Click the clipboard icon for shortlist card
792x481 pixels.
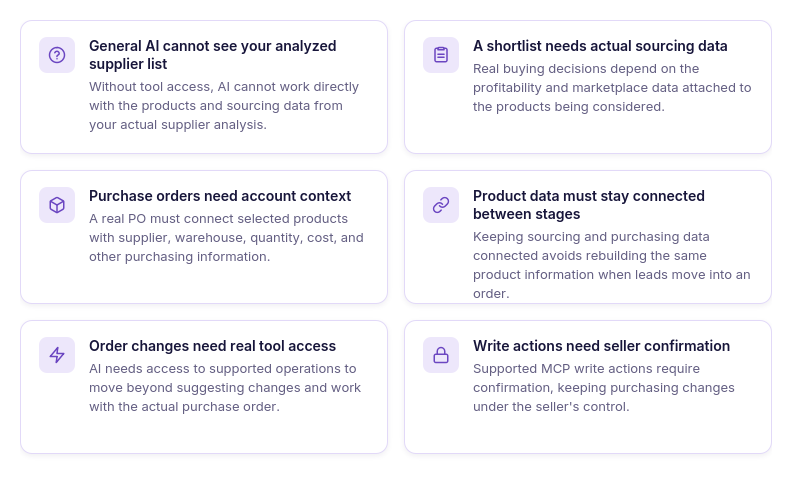pyautogui.click(x=441, y=55)
